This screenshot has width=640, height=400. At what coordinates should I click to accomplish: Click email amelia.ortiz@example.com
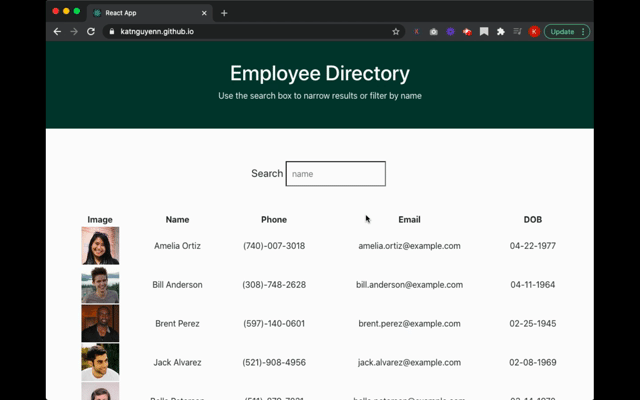409,246
